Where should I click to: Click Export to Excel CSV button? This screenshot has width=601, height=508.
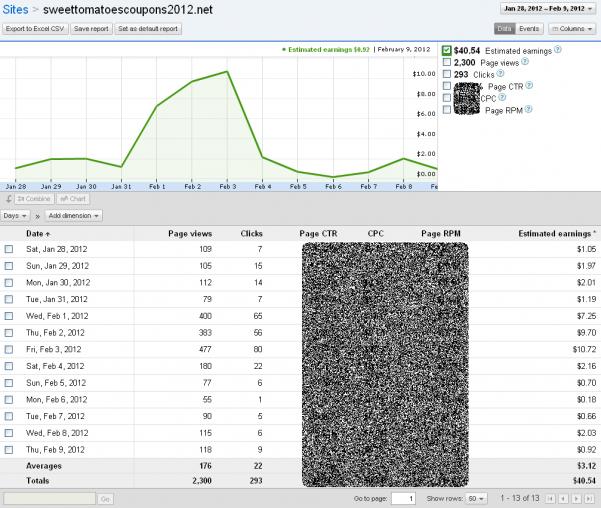35,29
